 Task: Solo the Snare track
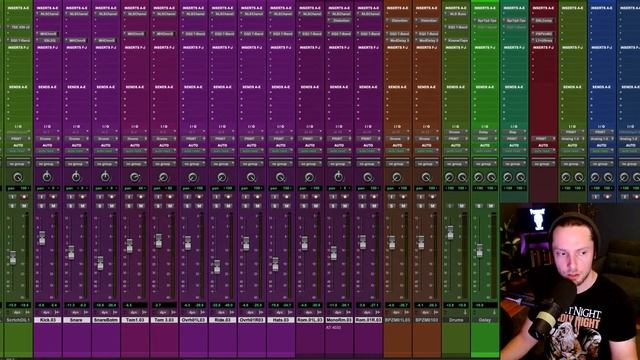coord(71,206)
